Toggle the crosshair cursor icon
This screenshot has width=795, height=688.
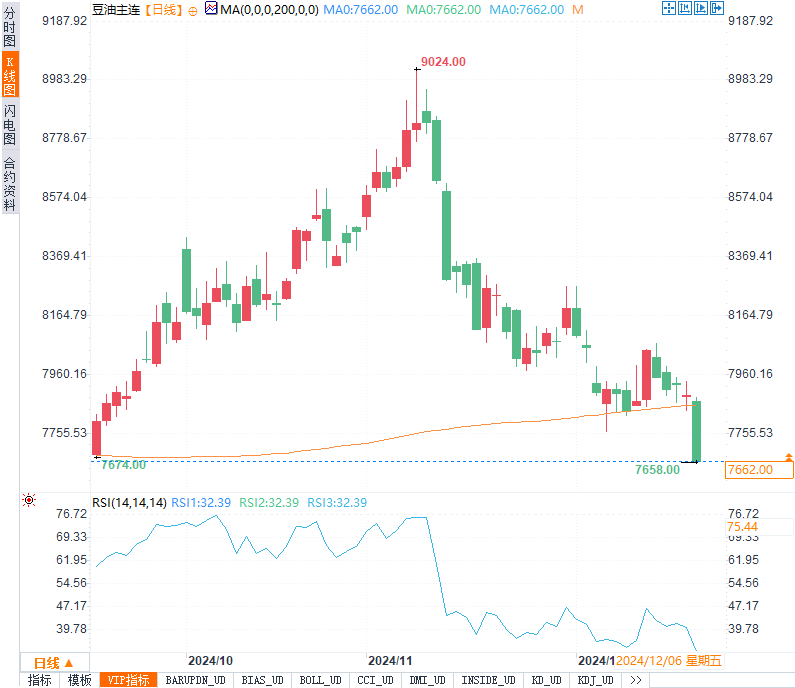coord(669,8)
